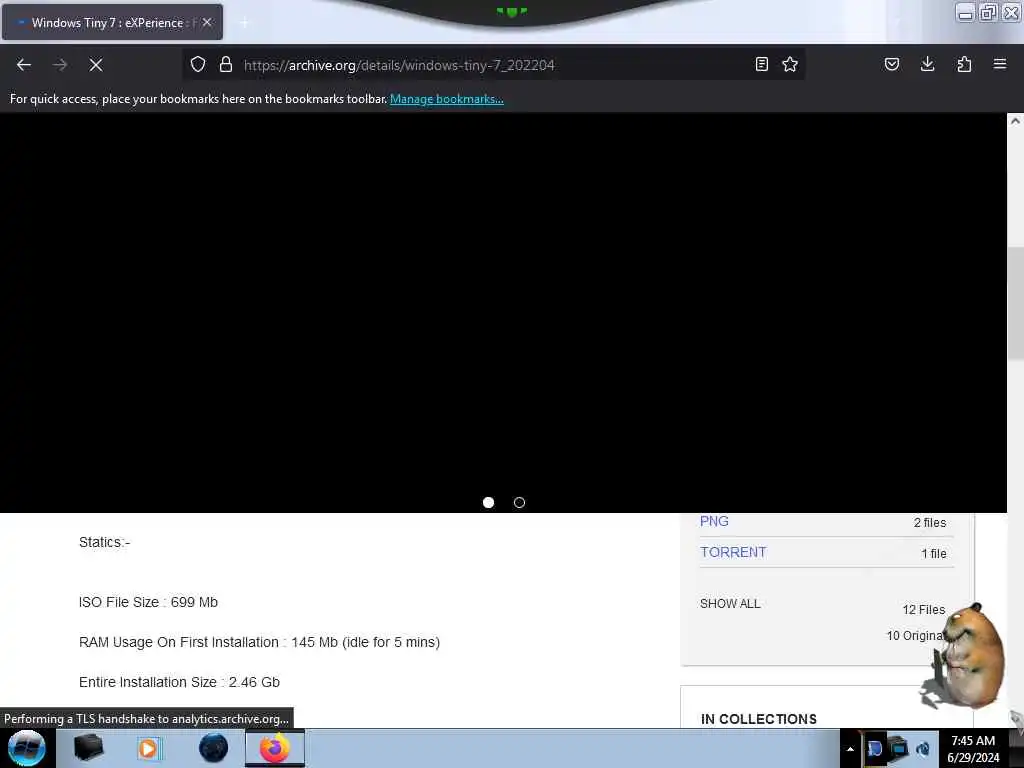Click SHOW ALL files
This screenshot has width=1024, height=768.
[x=730, y=603]
